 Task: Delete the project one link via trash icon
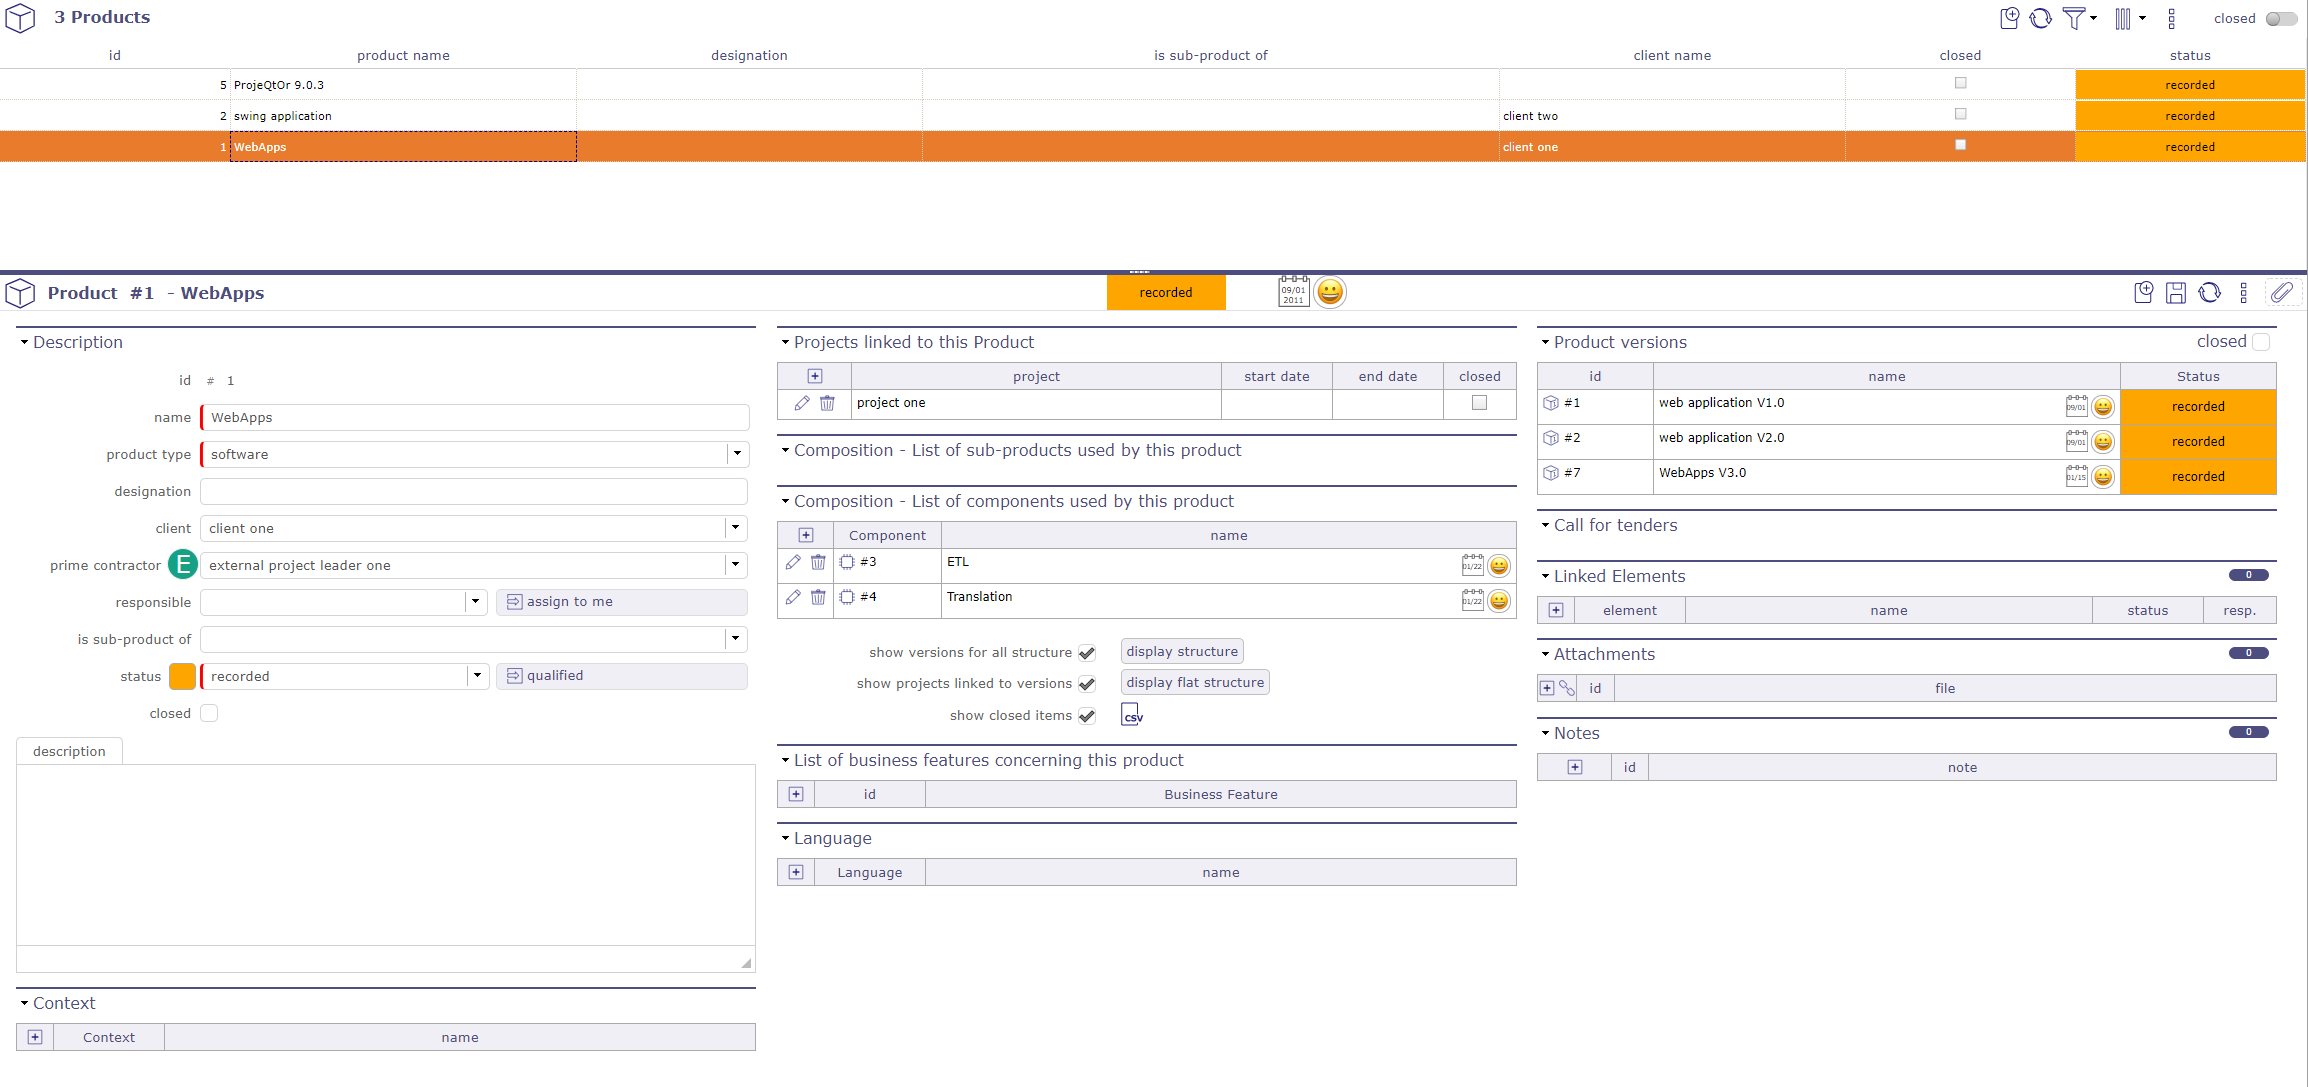coord(827,403)
